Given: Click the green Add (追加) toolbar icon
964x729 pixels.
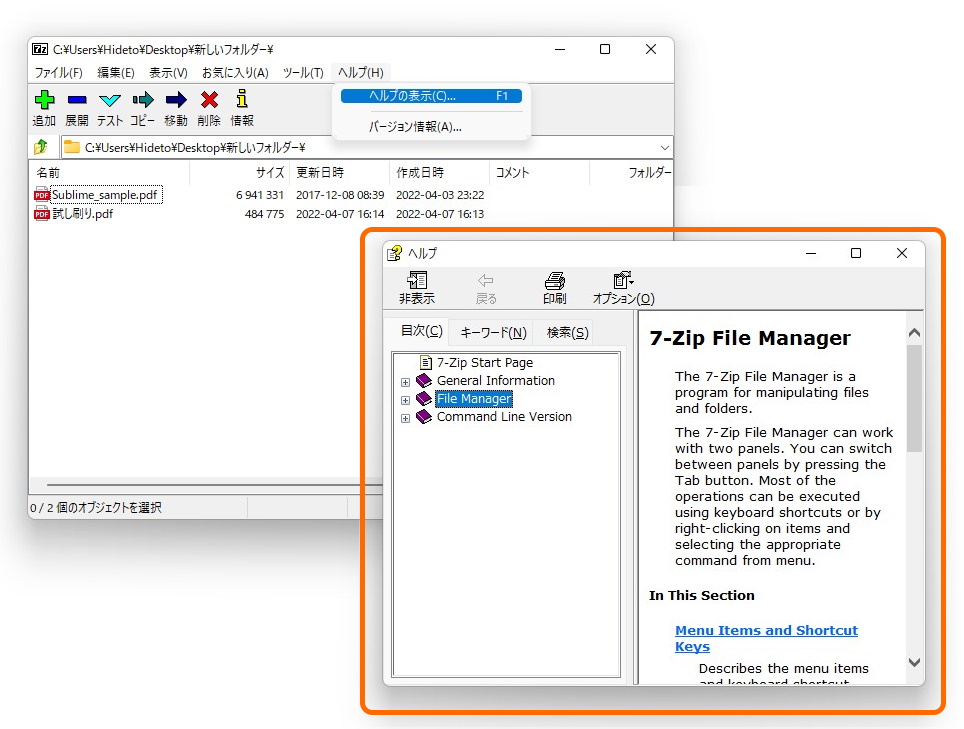Looking at the screenshot, I should coord(44,100).
